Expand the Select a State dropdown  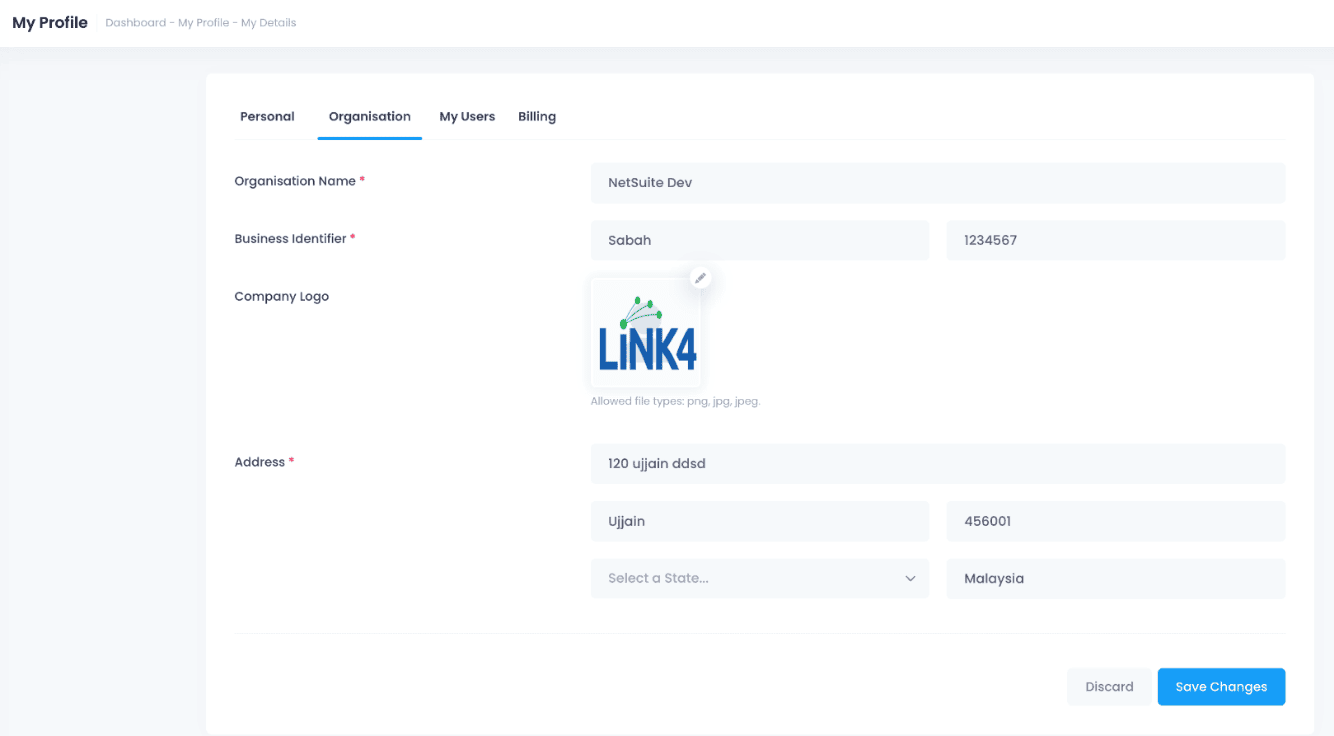759,578
